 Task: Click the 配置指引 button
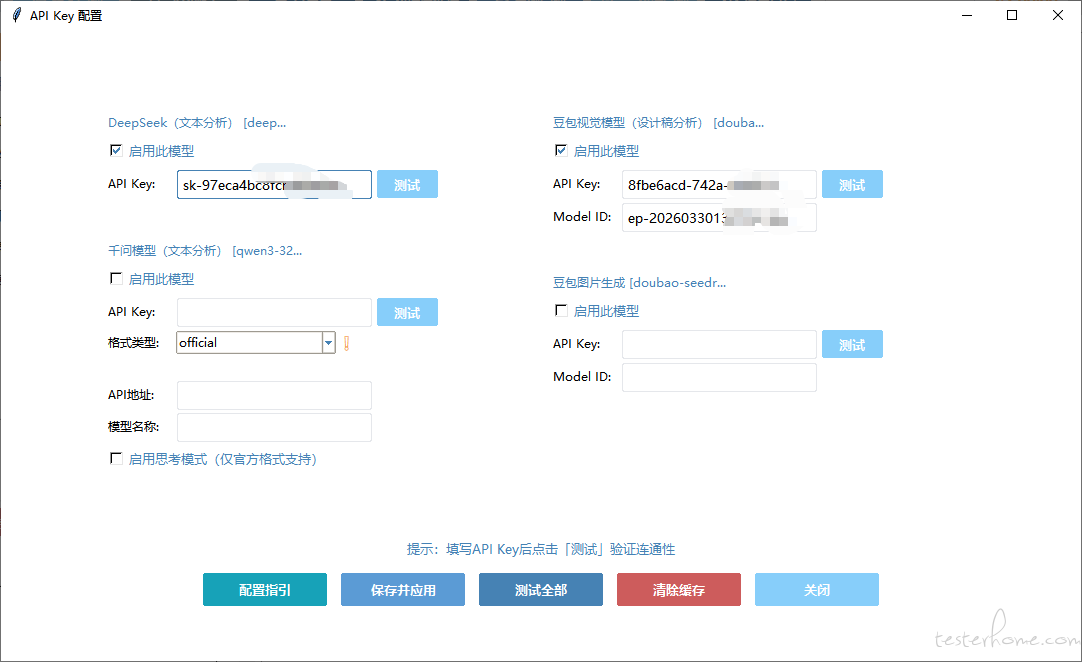[265, 590]
